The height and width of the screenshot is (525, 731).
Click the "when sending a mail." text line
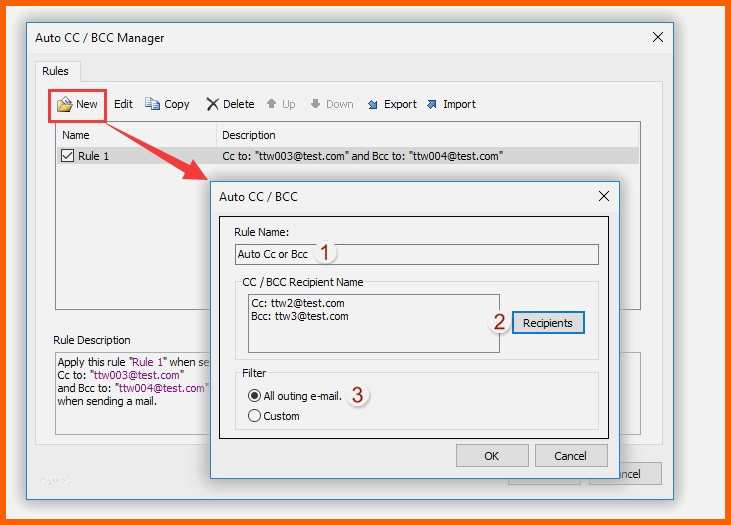click(107, 401)
